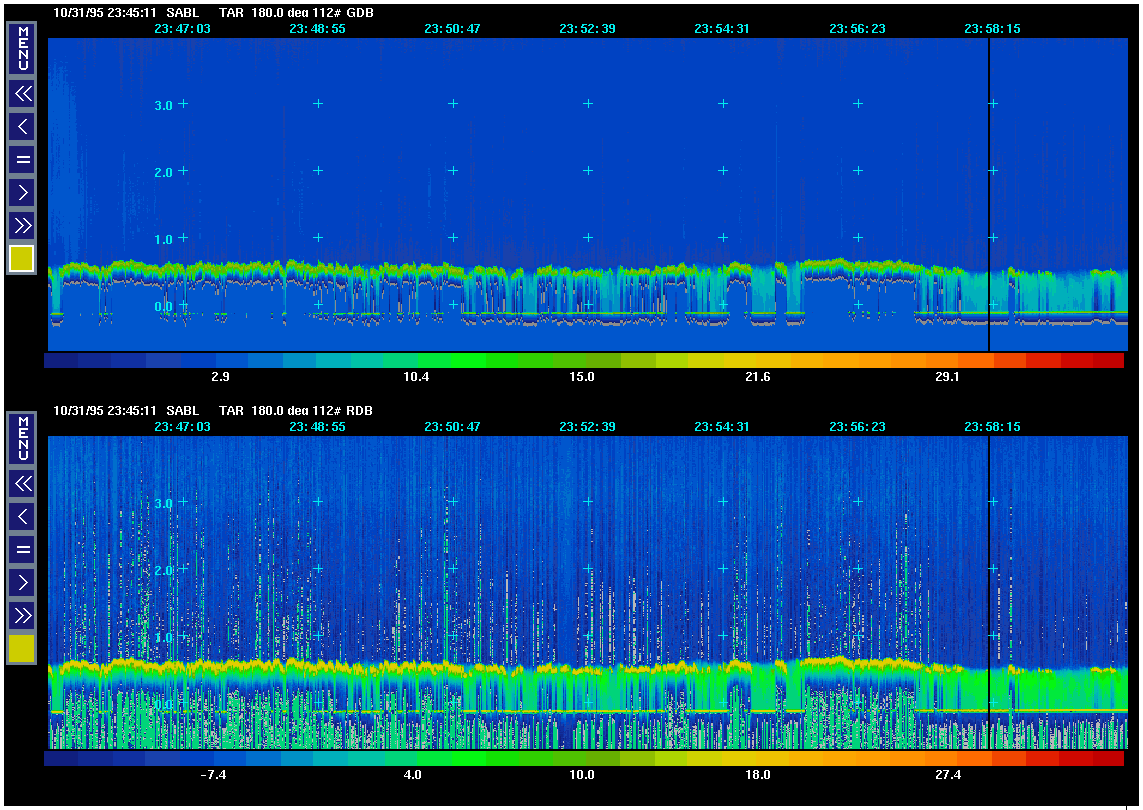Viewport: 1143px width, 810px height.
Task: Click the equals sign button in the RDB panel
Action: point(22,549)
